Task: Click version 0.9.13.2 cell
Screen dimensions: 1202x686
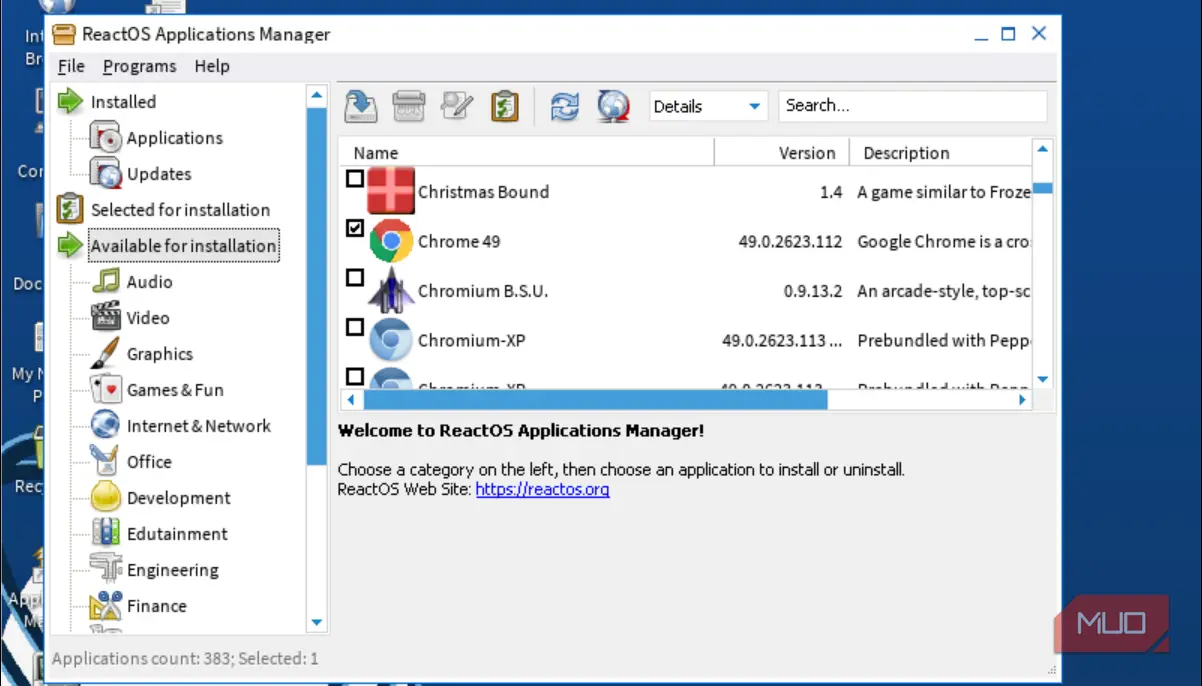Action: pos(813,291)
